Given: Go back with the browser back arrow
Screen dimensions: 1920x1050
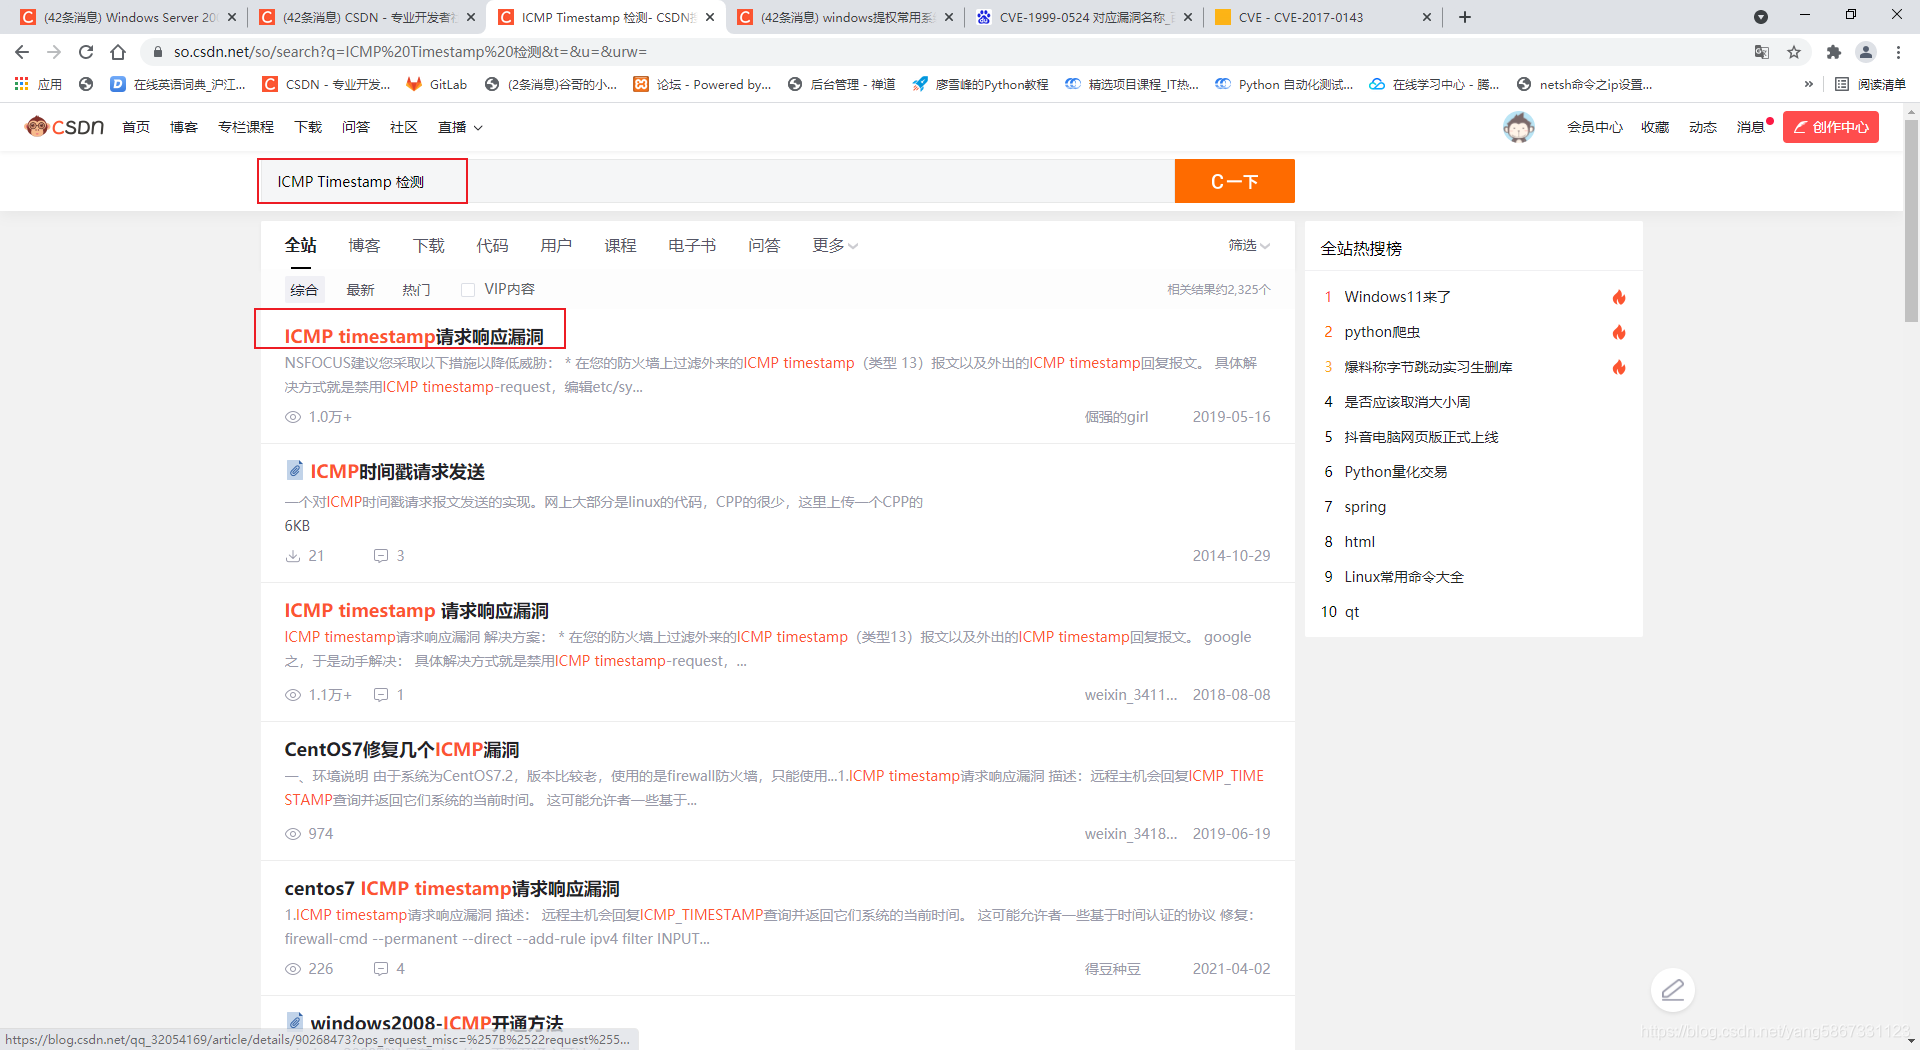Looking at the screenshot, I should coord(22,52).
